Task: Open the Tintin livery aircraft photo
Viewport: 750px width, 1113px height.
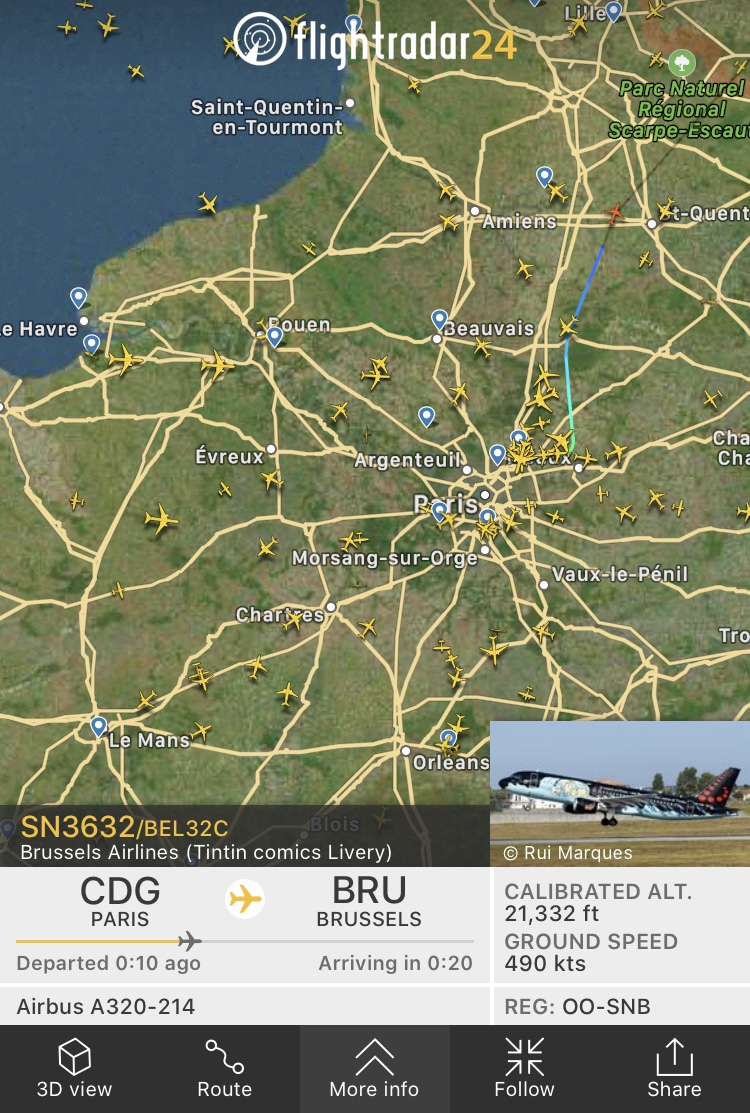Action: 619,793
